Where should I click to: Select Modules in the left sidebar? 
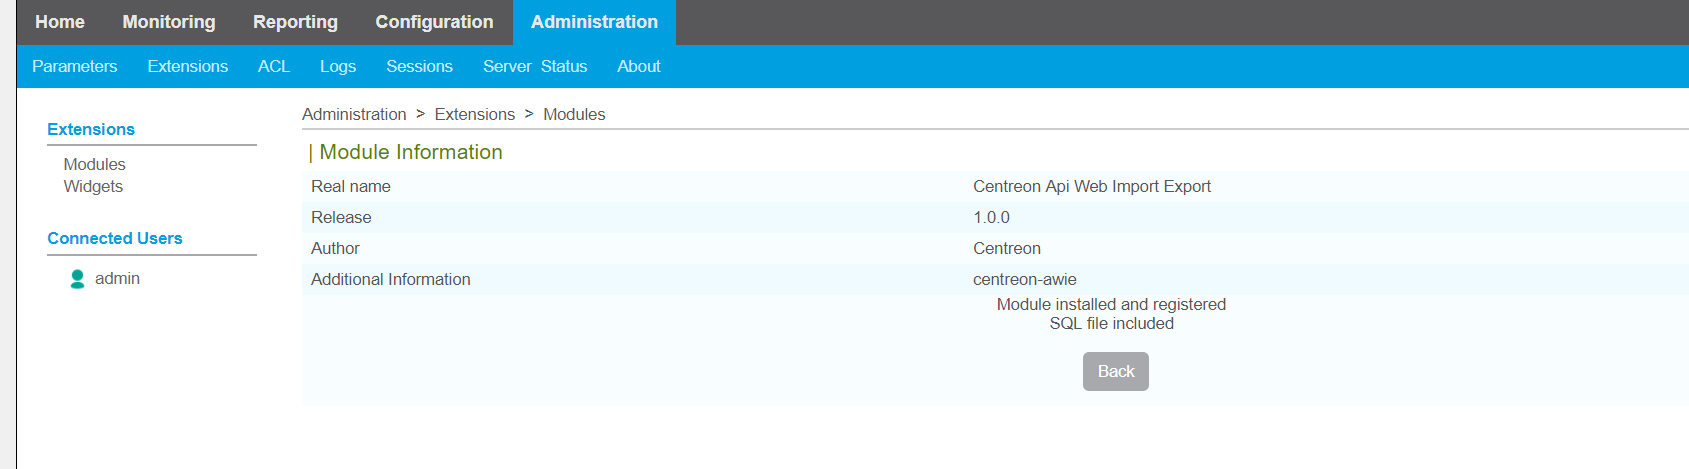(x=95, y=164)
